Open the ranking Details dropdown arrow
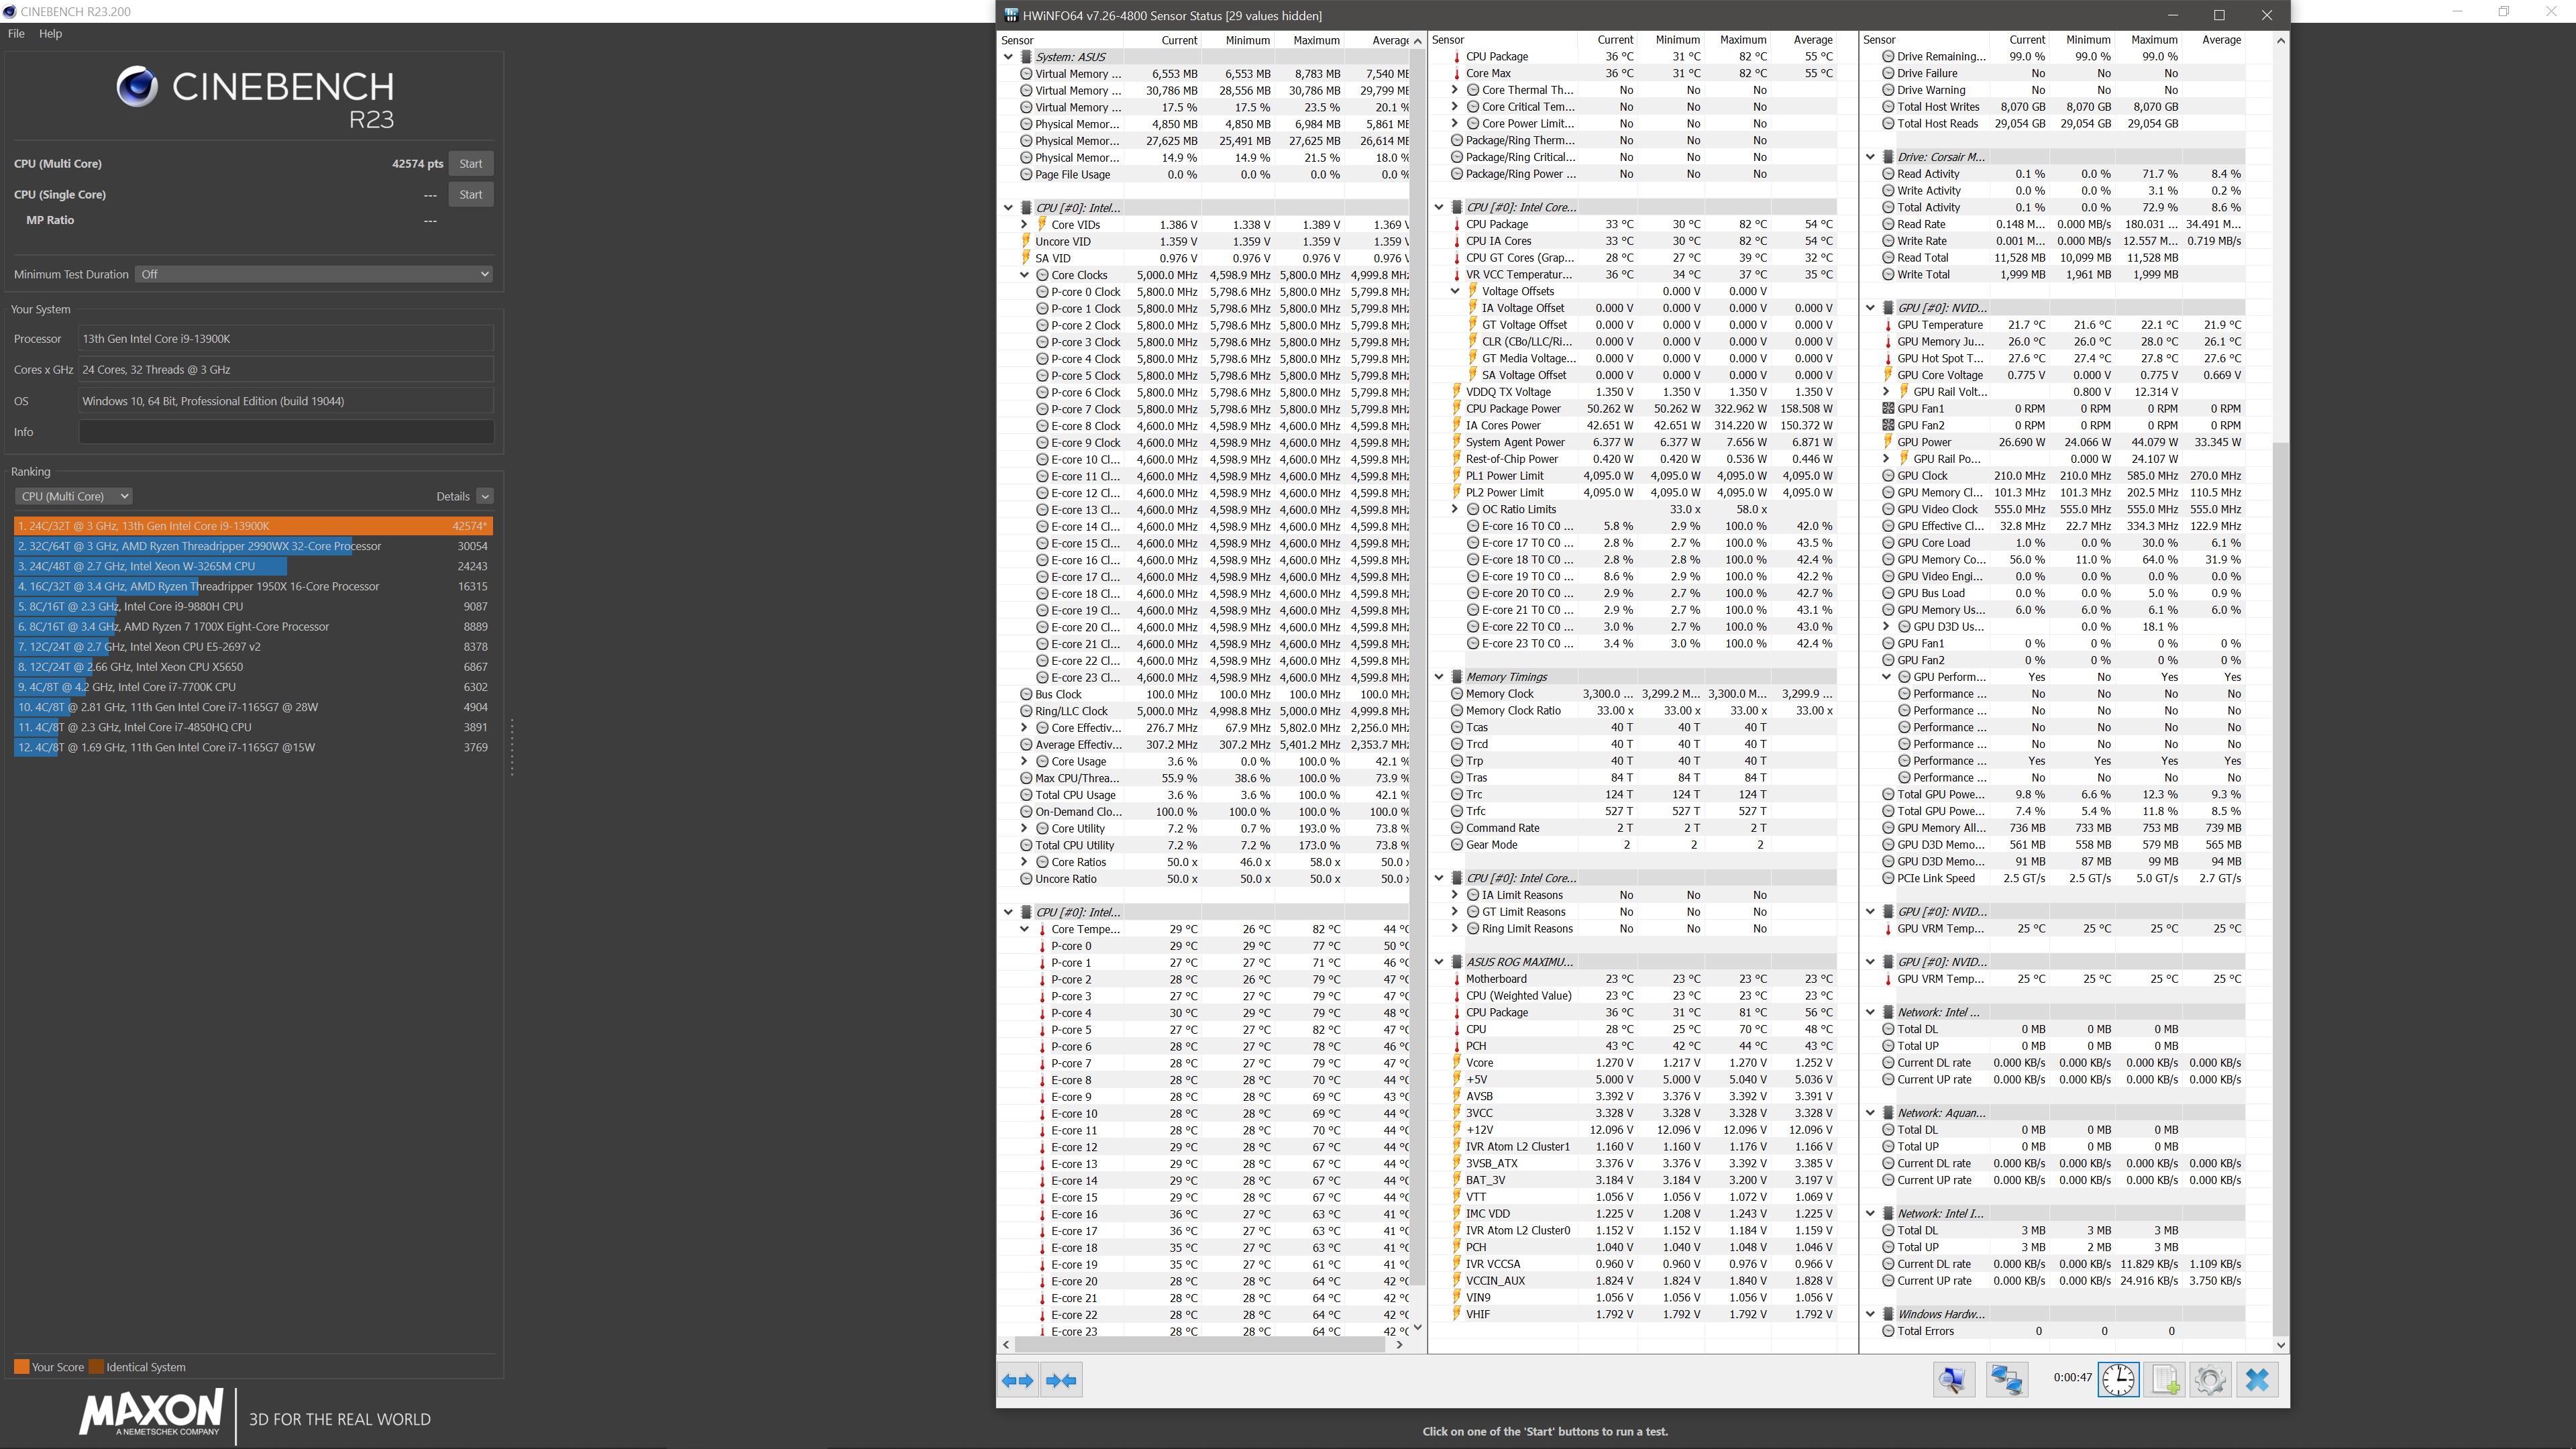Screen dimensions: 2576x1449 click(x=485, y=496)
